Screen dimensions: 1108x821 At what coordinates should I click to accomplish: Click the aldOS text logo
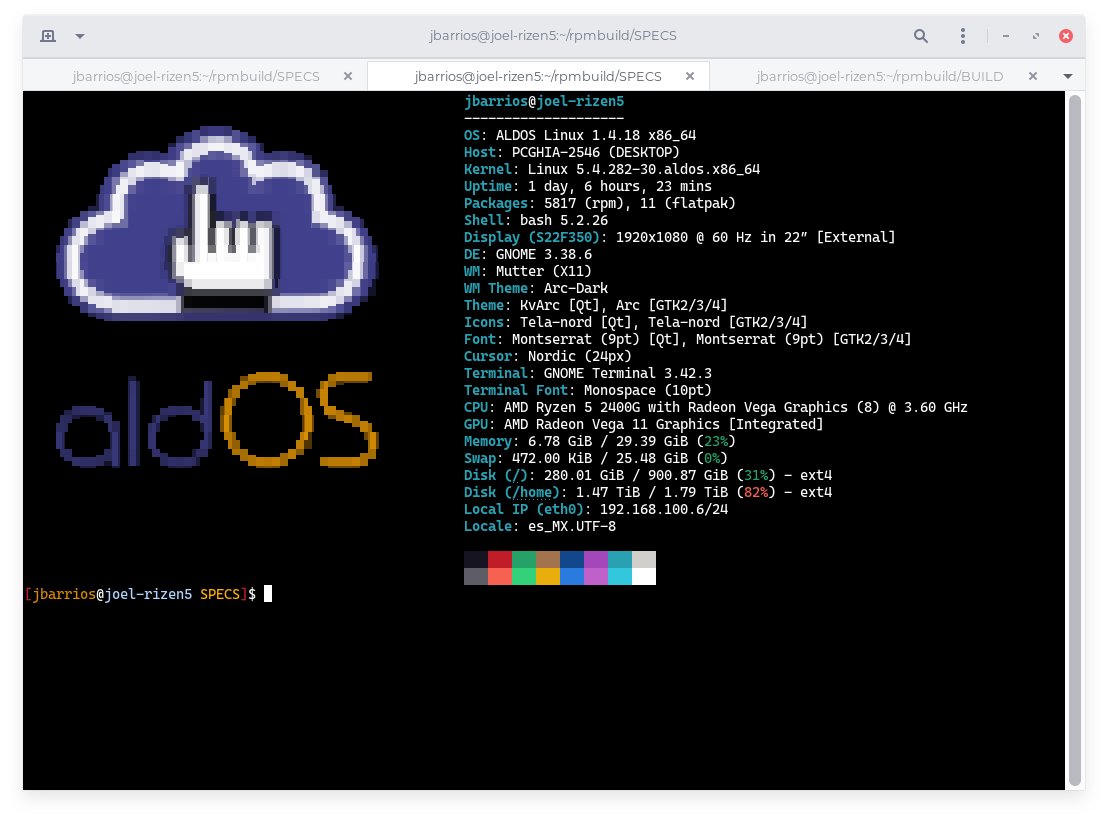coord(217,420)
